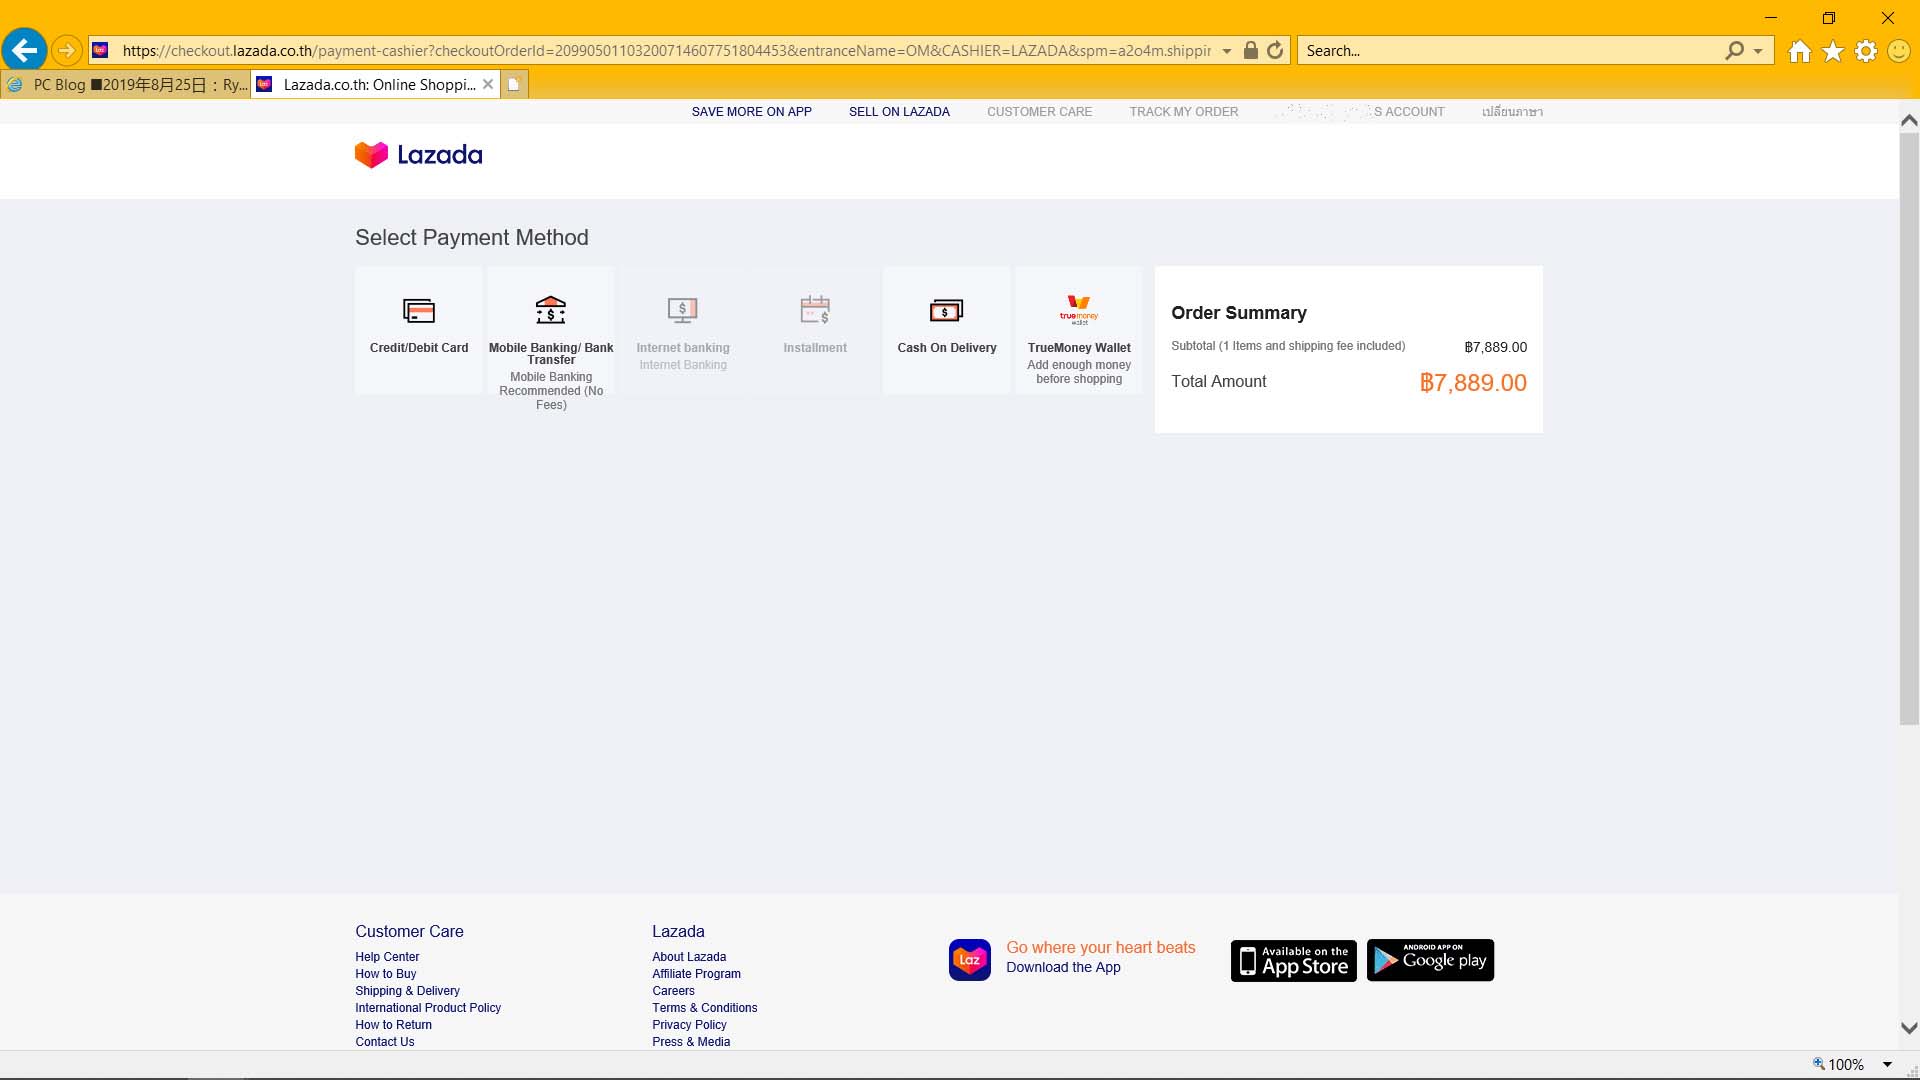Image resolution: width=1920 pixels, height=1080 pixels.
Task: Click 'Go where your heart beats' text
Action: [1100, 948]
